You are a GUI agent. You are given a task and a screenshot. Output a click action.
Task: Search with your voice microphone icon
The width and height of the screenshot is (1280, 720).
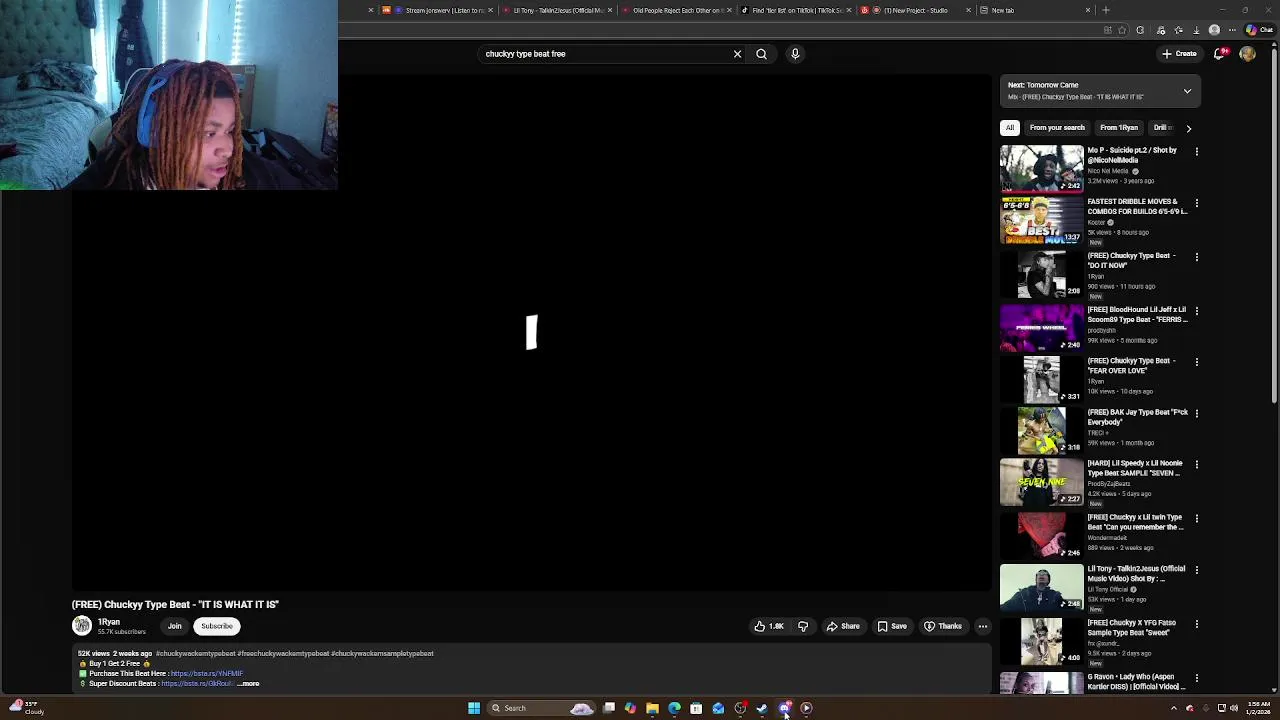point(795,54)
